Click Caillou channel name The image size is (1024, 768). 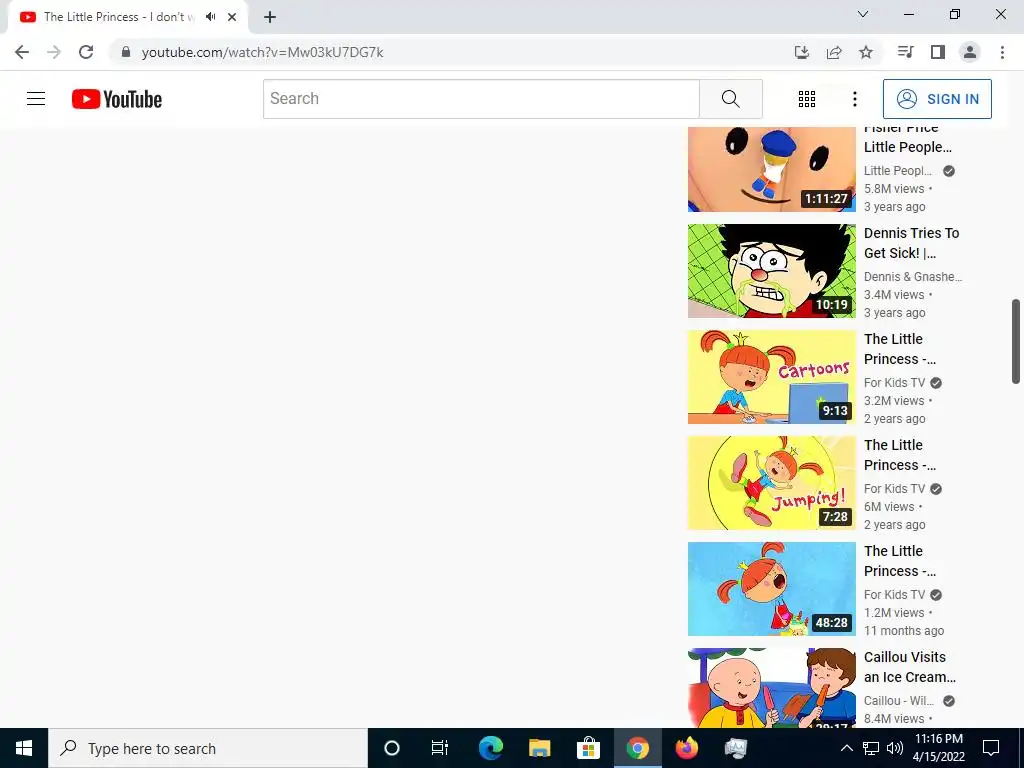(x=899, y=701)
